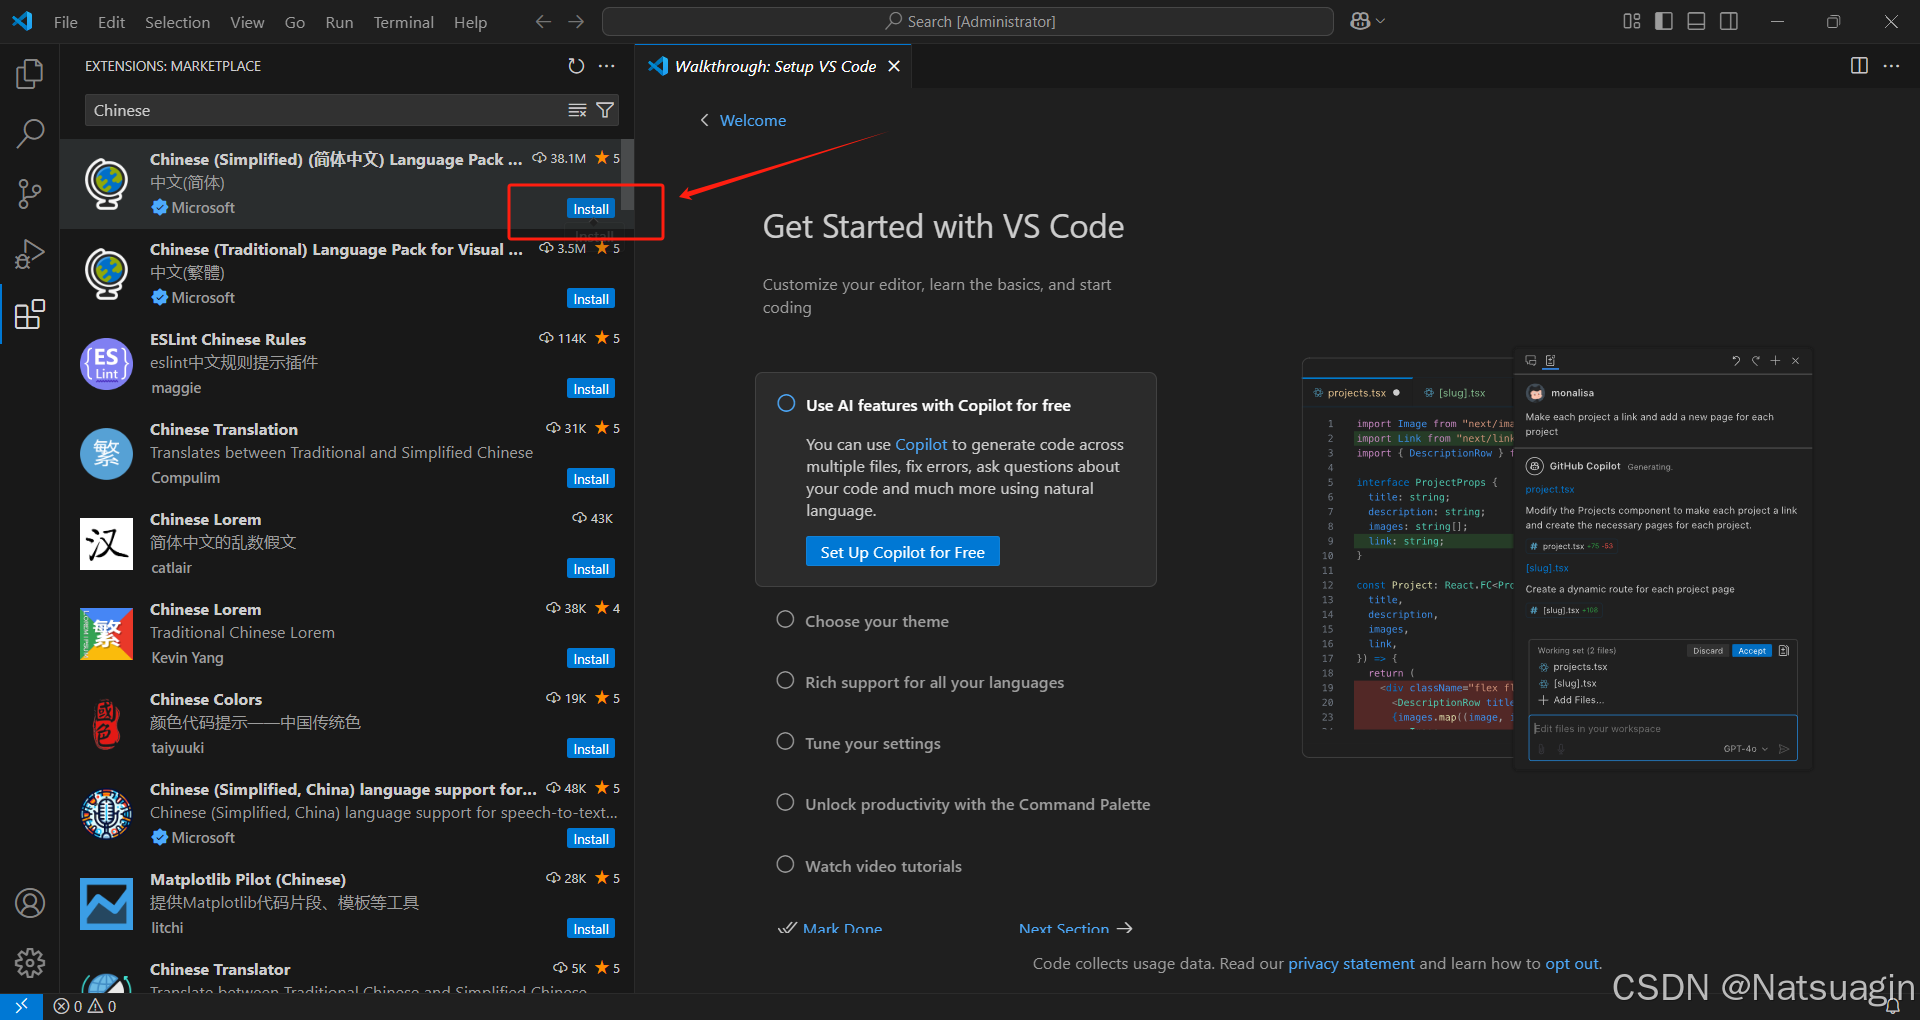Click the title bar Search [Administrator] box
Image resolution: width=1920 pixels, height=1020 pixels.
pos(968,21)
